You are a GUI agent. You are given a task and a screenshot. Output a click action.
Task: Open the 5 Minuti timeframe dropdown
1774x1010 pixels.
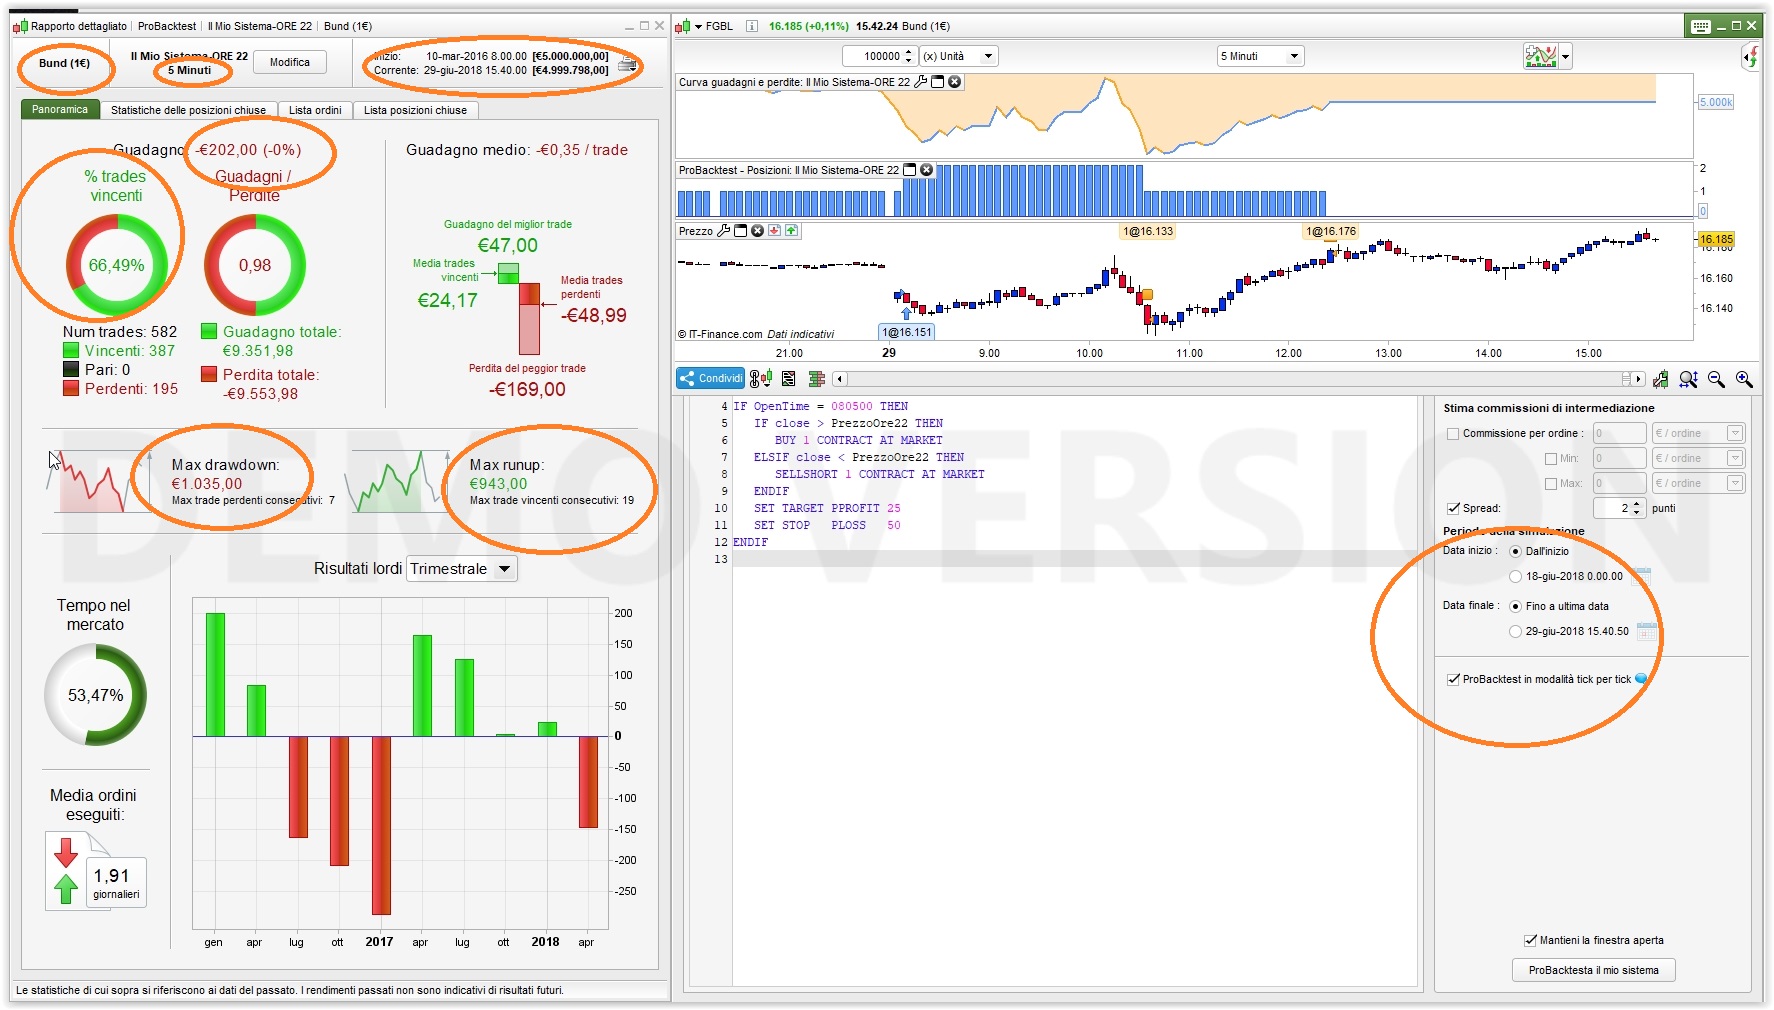tap(1260, 56)
